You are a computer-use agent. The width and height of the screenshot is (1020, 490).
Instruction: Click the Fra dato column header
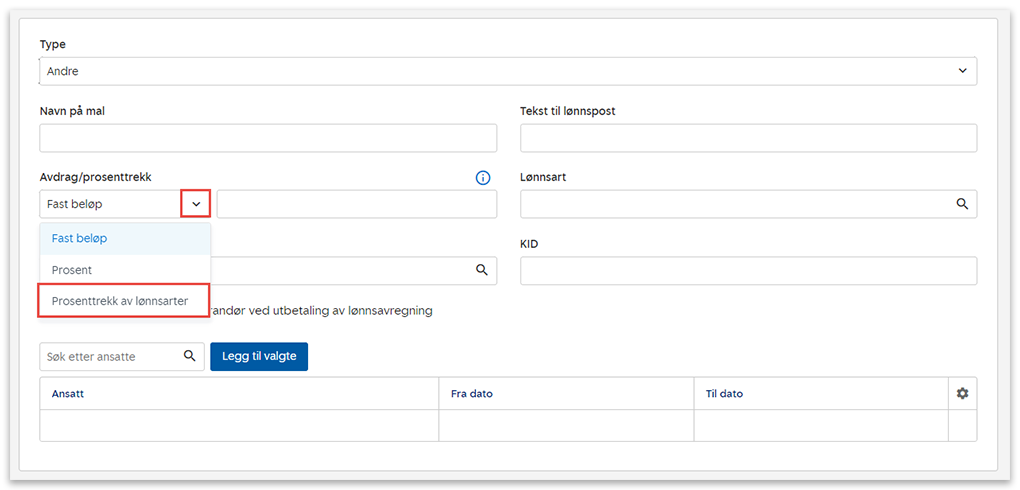pos(472,394)
